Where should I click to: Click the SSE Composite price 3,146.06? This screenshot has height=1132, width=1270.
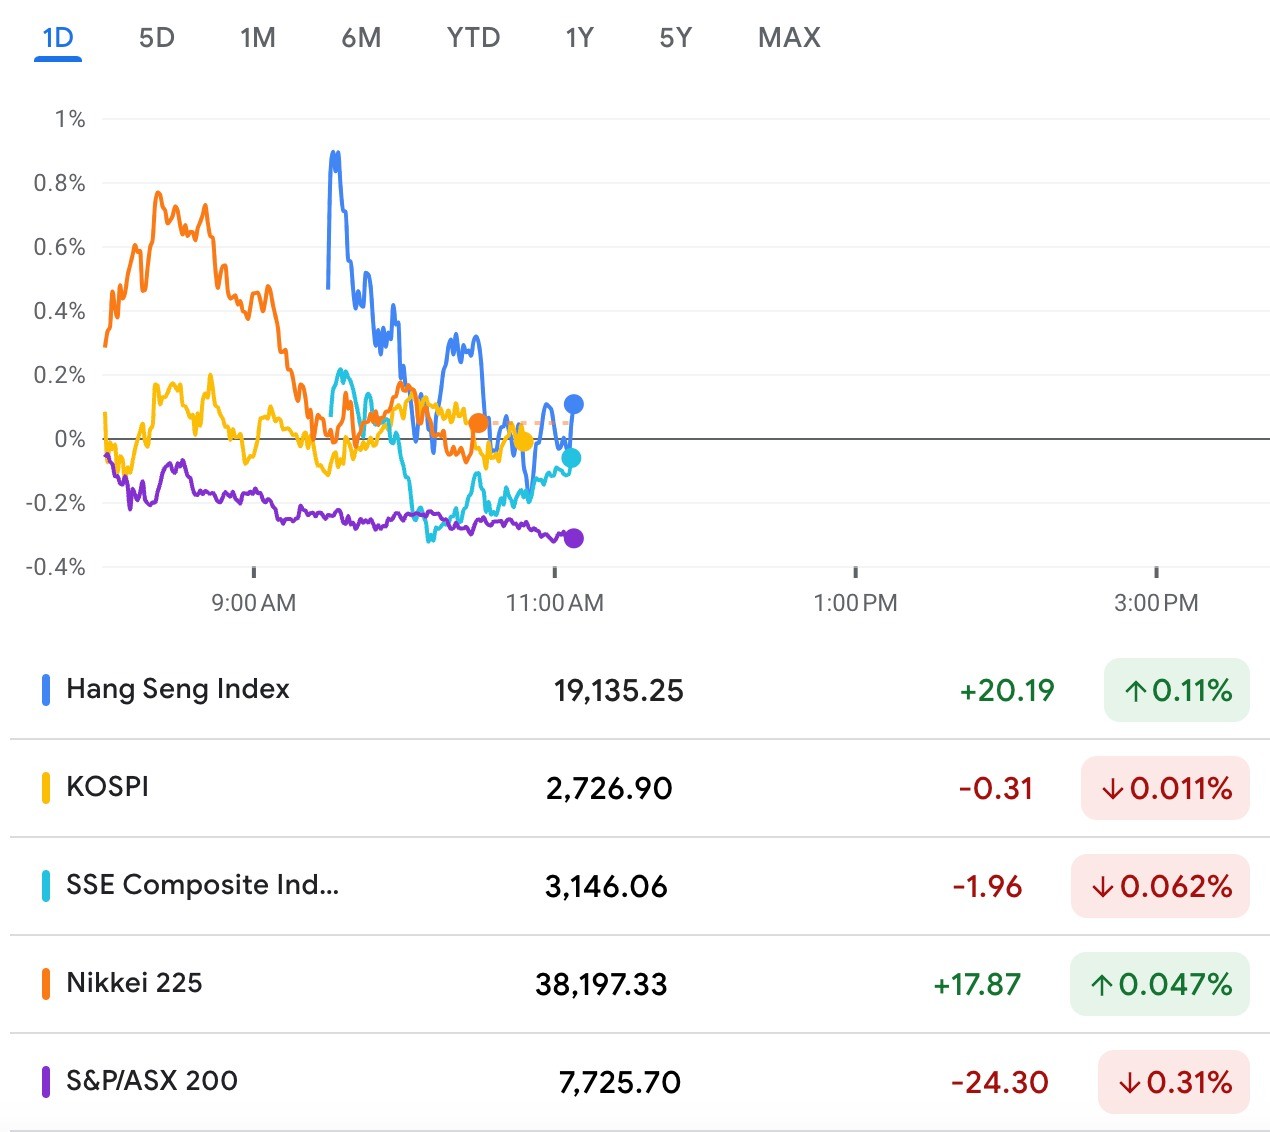[x=606, y=887]
